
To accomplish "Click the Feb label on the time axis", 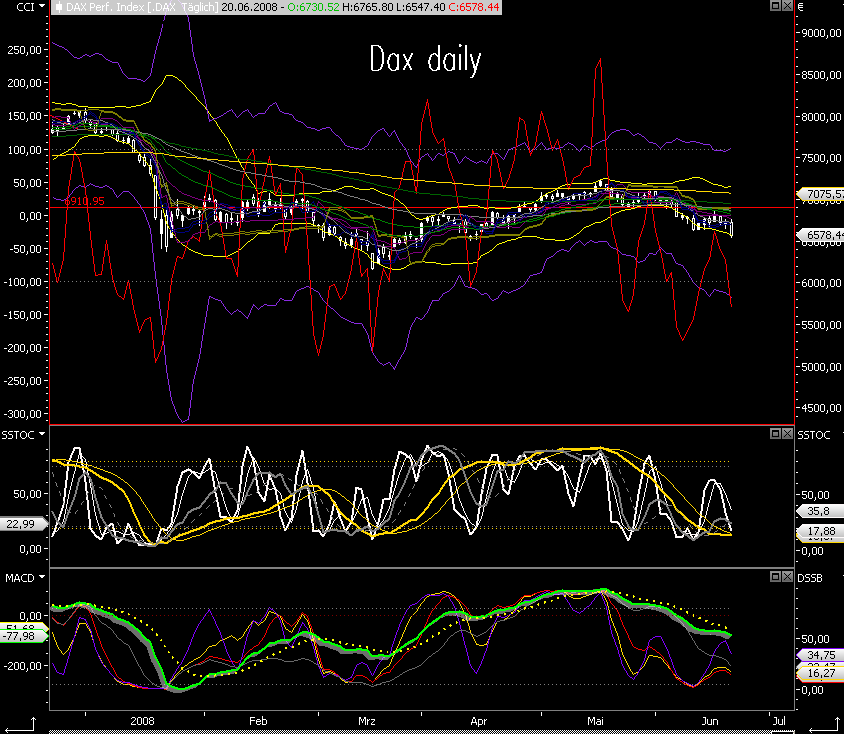I will coord(258,721).
